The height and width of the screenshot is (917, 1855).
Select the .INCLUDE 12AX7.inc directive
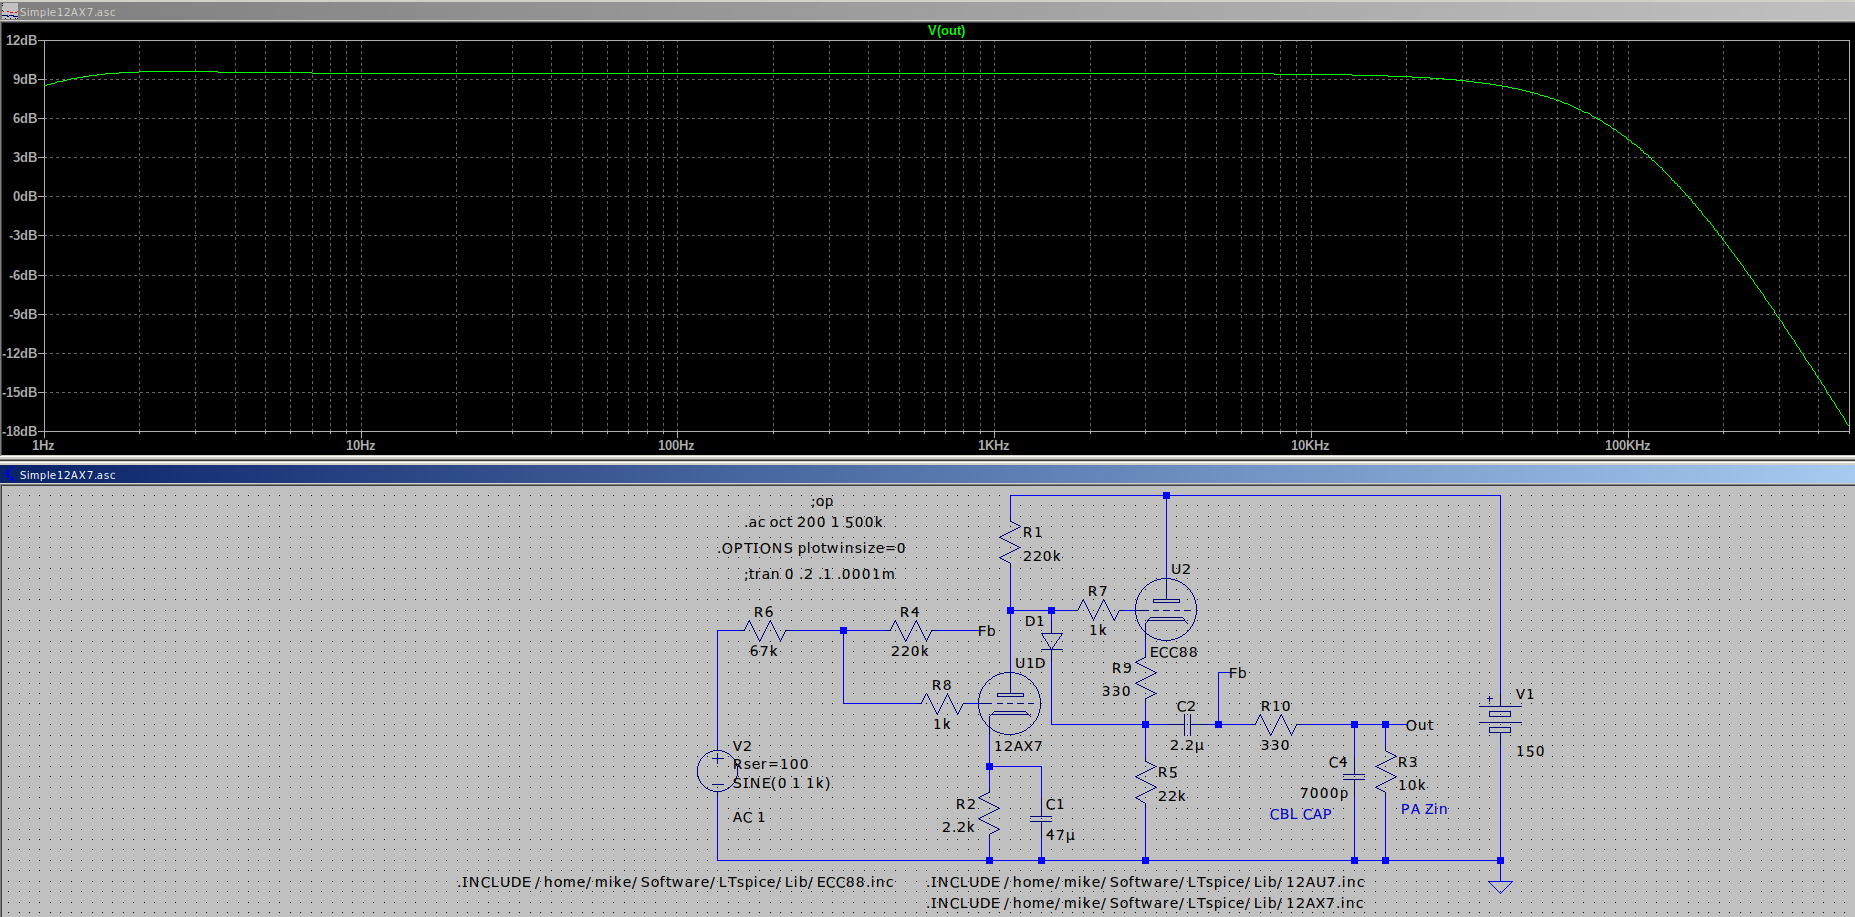pos(1146,903)
